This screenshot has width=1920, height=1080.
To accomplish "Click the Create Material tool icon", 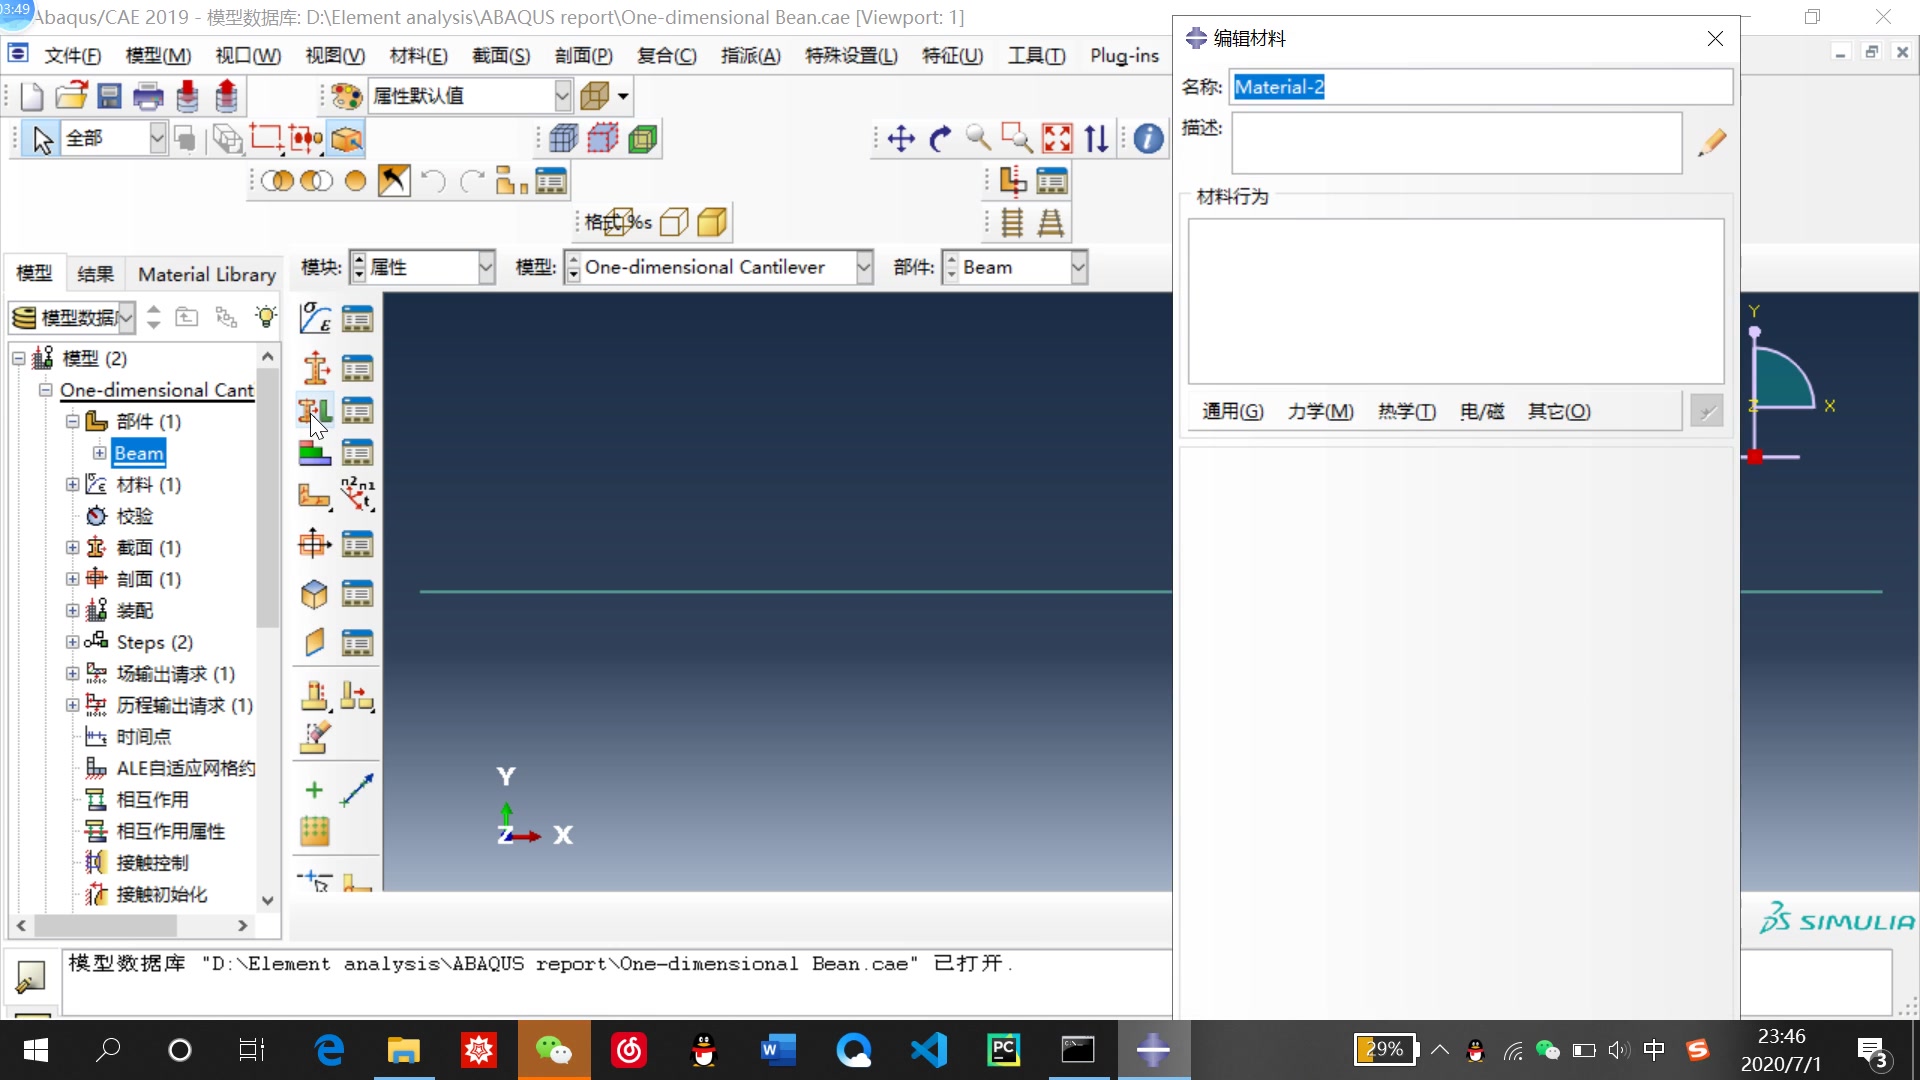I will click(315, 319).
